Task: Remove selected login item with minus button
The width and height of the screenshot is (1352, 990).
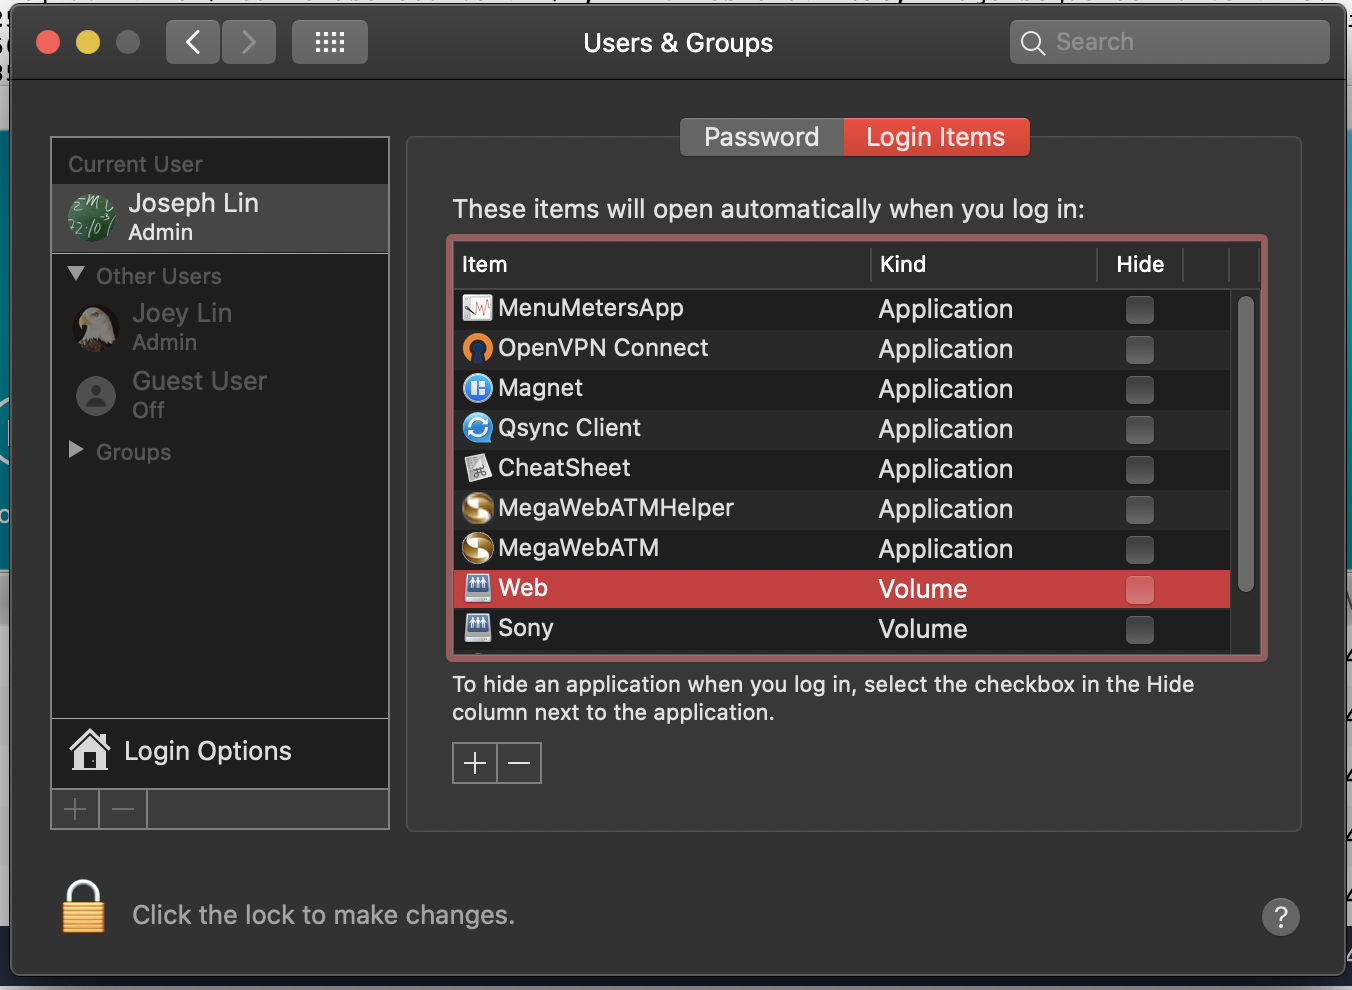Action: pos(519,763)
